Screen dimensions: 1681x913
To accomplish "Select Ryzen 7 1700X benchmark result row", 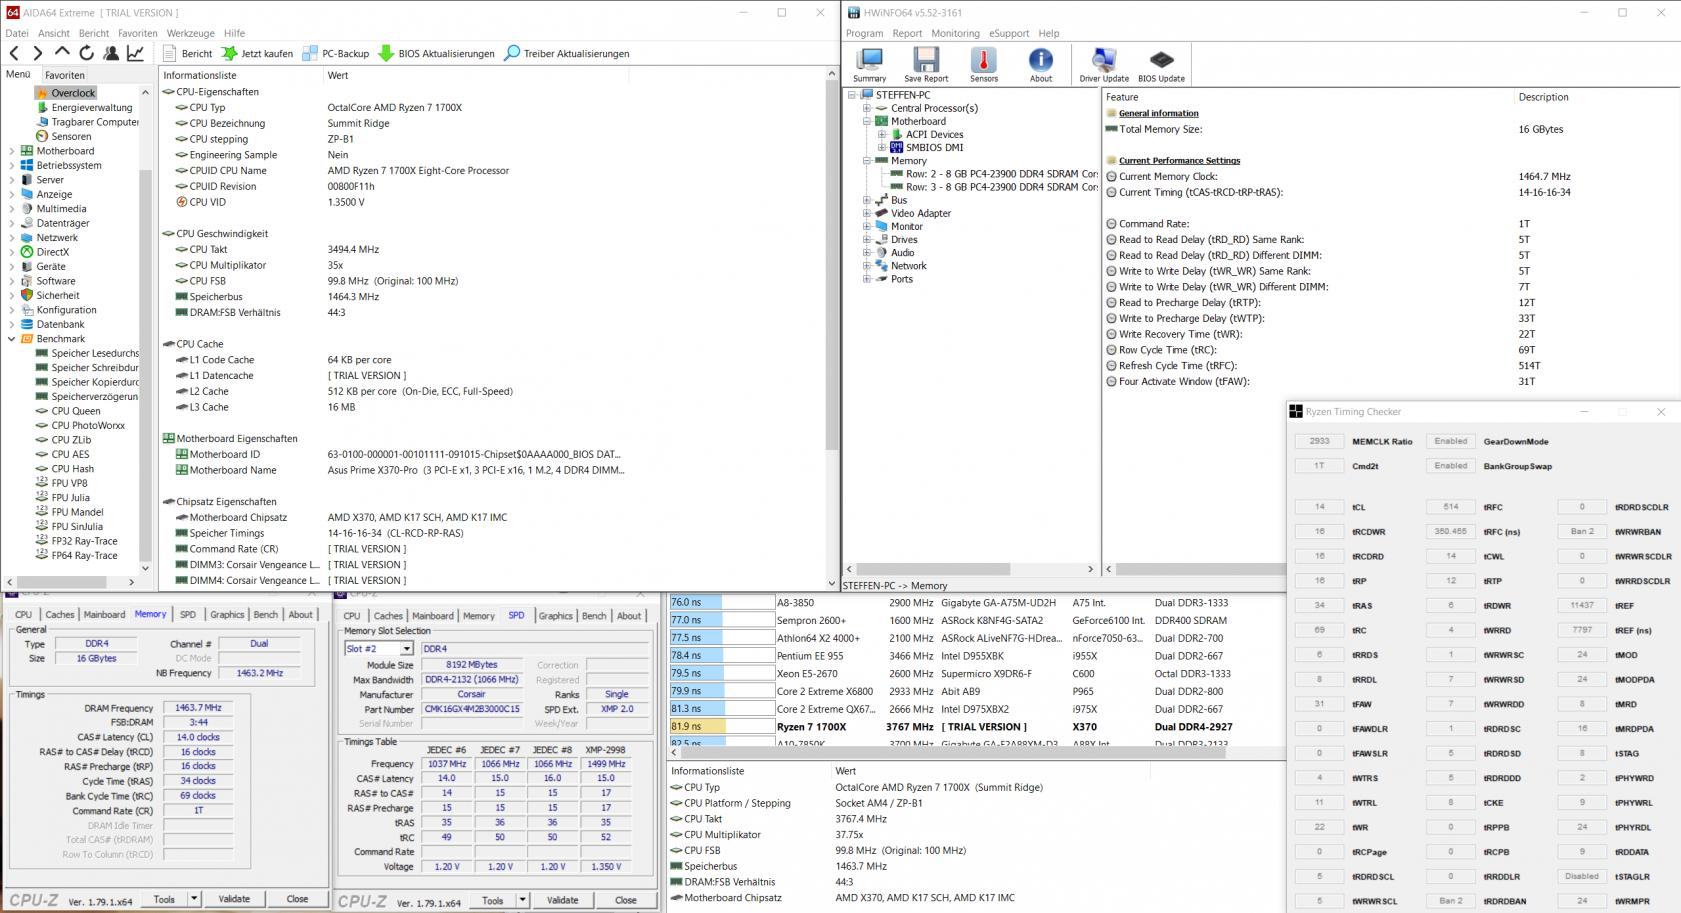I will 976,727.
